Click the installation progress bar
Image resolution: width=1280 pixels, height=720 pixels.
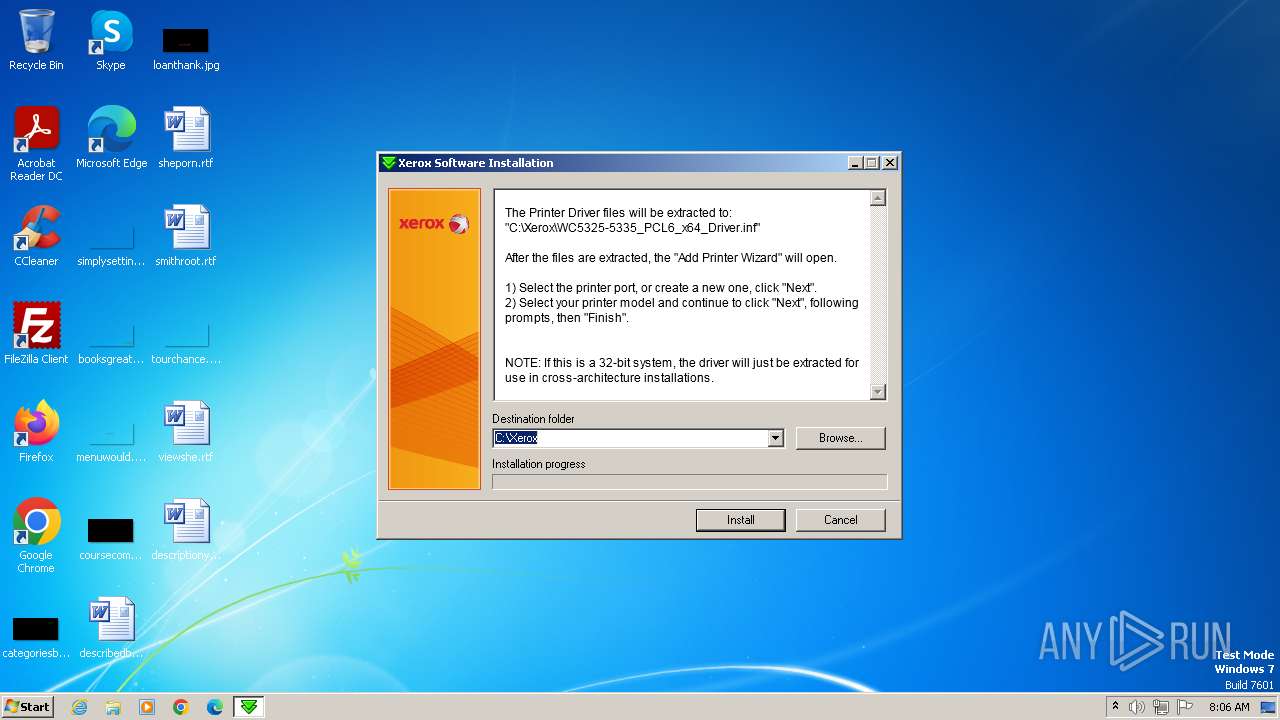tap(689, 482)
